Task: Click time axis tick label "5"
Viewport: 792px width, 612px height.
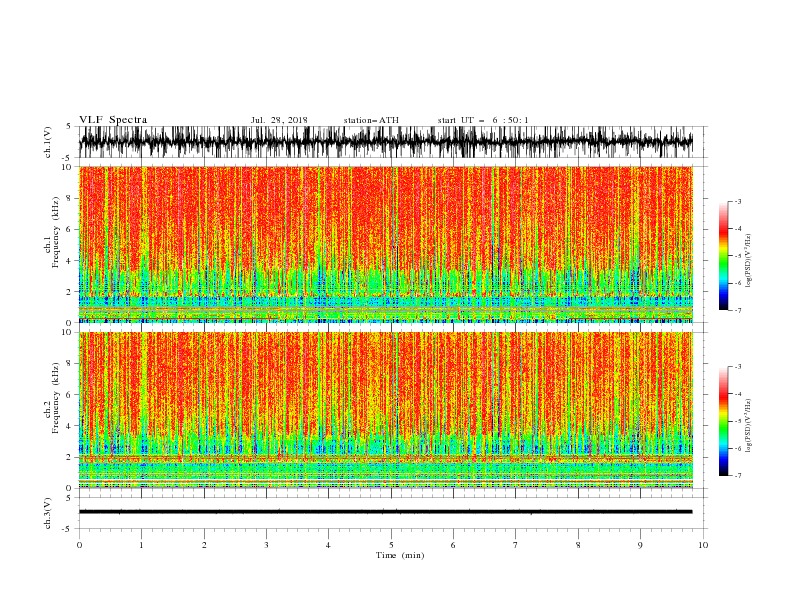Action: pos(391,545)
